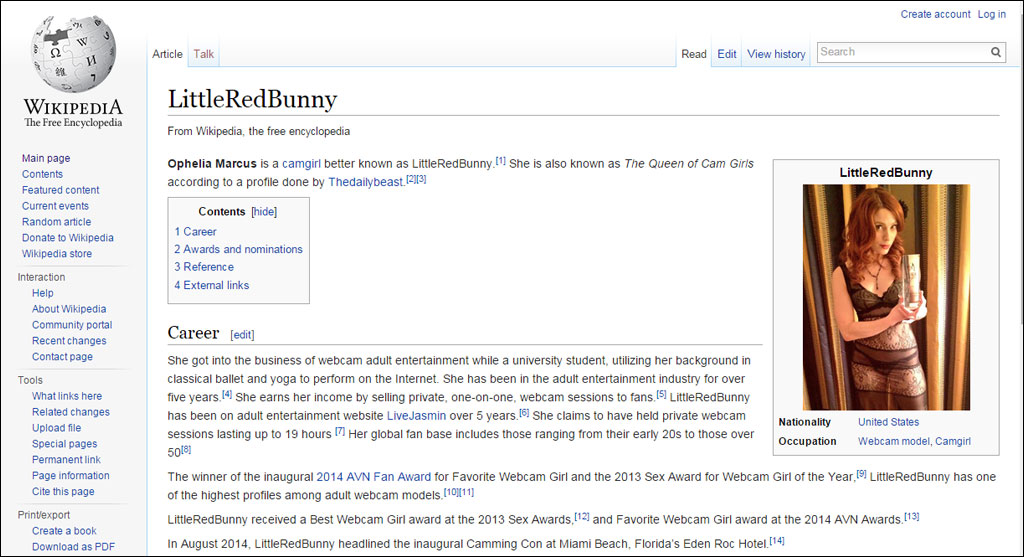Screen dimensions: 1024x557
Task: Click the search magnifying glass icon
Action: point(996,52)
